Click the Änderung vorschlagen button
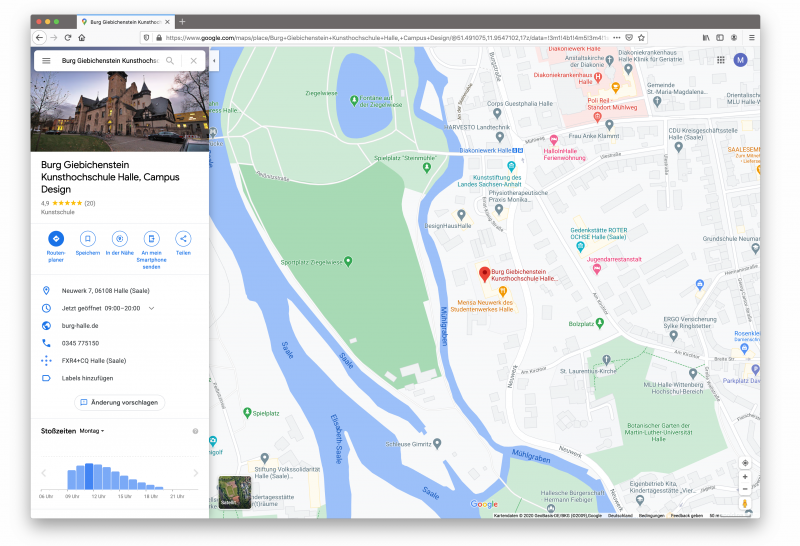Screen dimensions: 800x546 pos(119,402)
